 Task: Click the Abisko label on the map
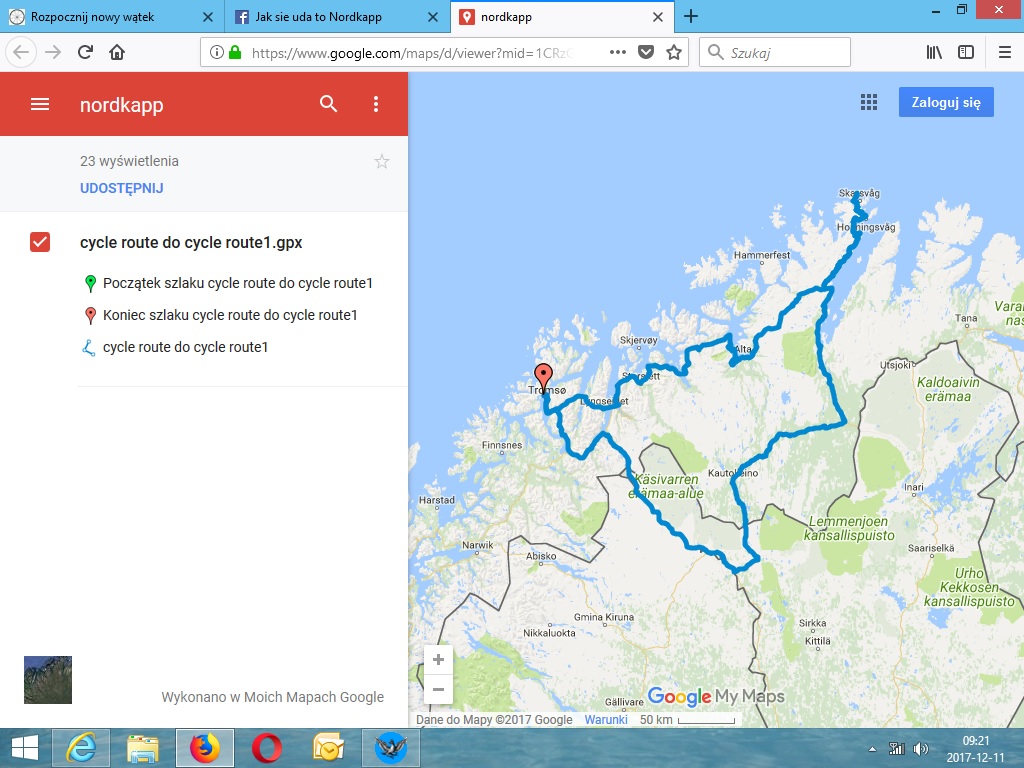pos(541,556)
